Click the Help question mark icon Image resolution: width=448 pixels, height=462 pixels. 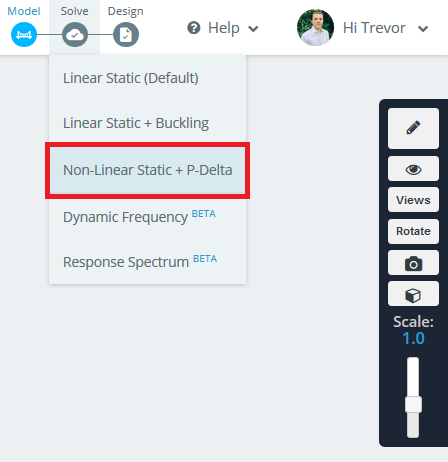(194, 28)
